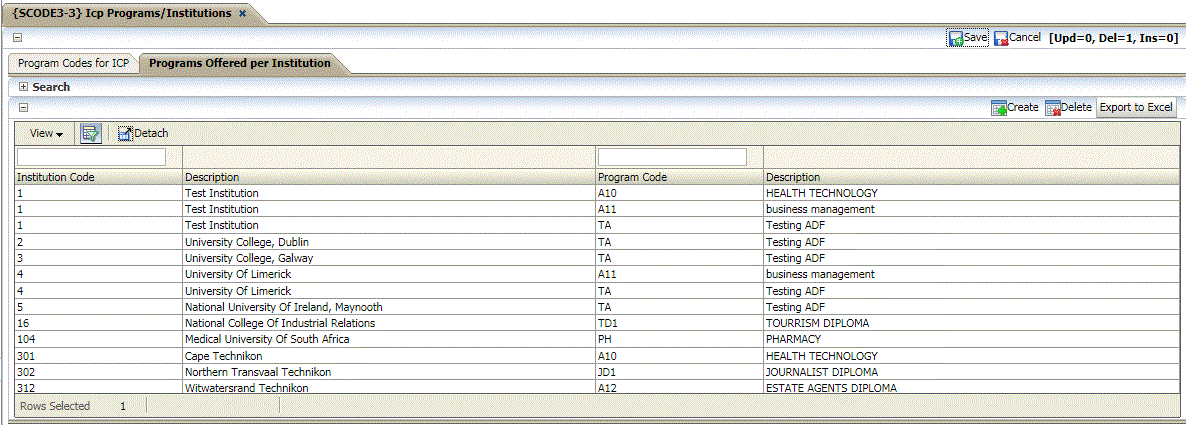This screenshot has width=1188, height=425.
Task: Export table to Excel
Action: point(1136,108)
